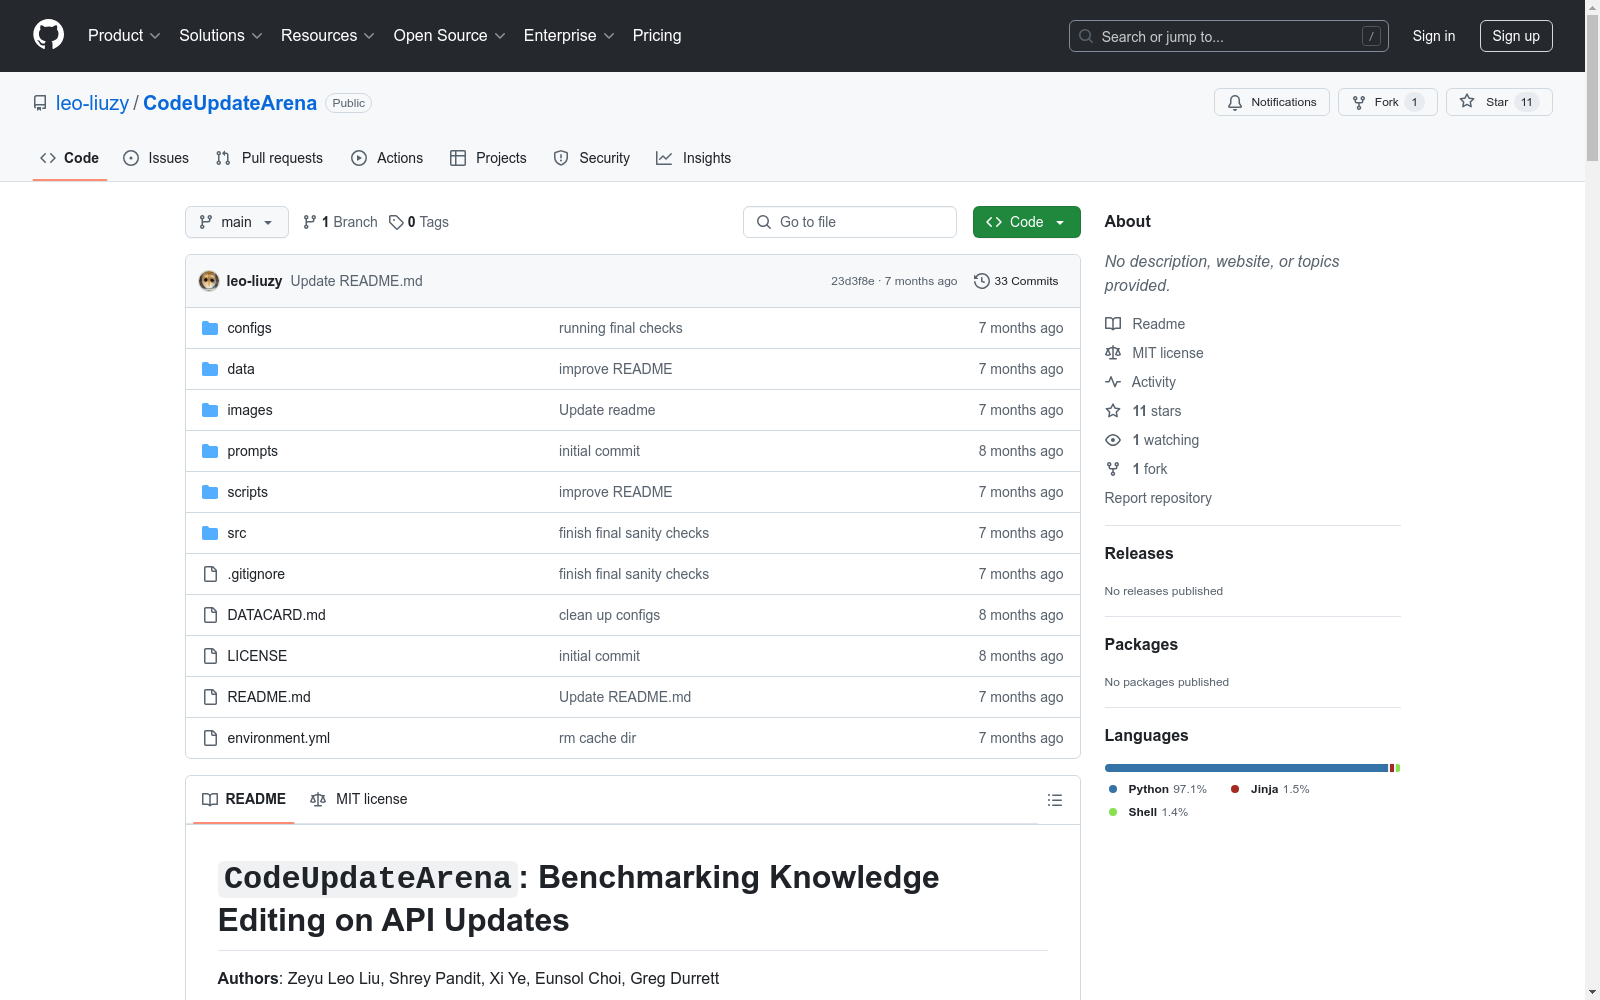Screen dimensions: 1600x1000
Task: Switch to the Issues tab
Action: coord(156,158)
